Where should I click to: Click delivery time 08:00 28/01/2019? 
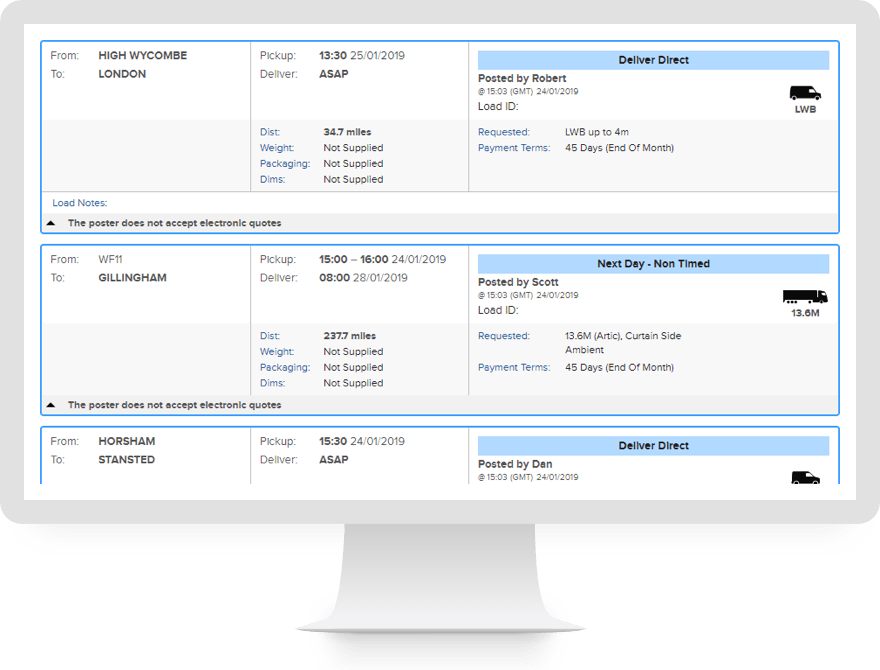click(363, 278)
